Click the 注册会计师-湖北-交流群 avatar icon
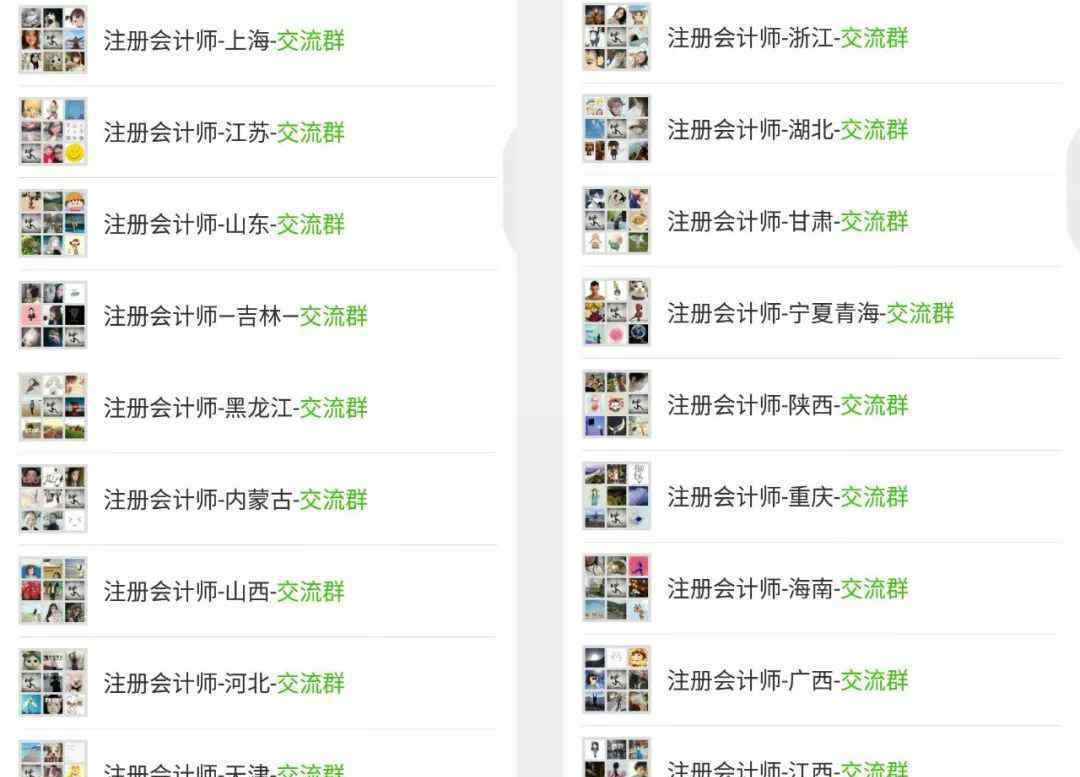 pyautogui.click(x=616, y=129)
